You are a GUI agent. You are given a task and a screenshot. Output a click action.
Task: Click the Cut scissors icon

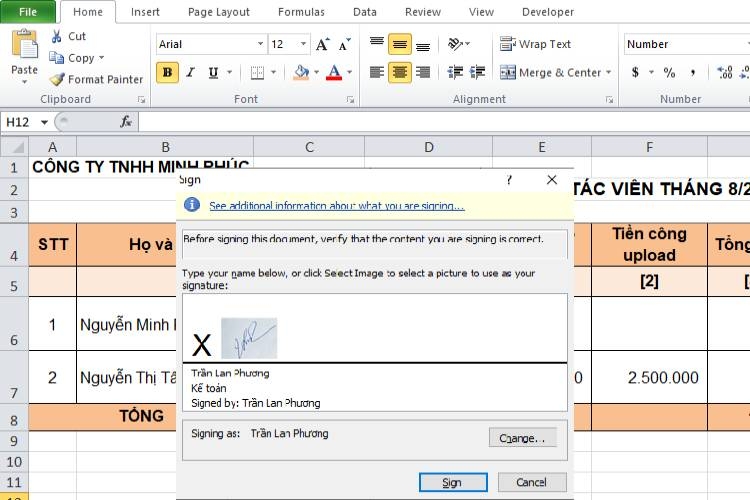tap(56, 36)
